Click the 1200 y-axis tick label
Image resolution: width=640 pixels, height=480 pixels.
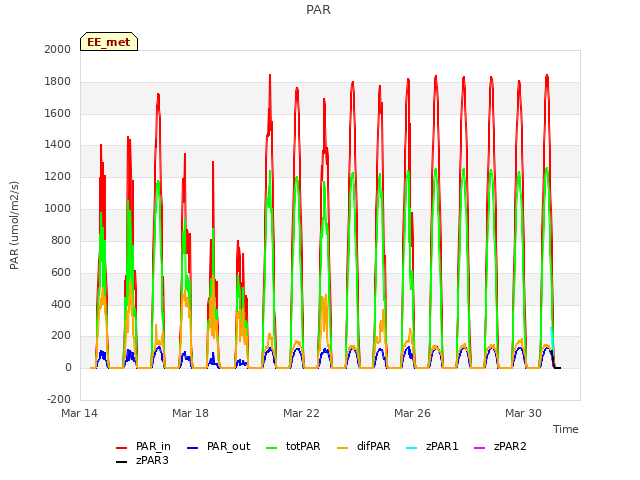(58, 177)
